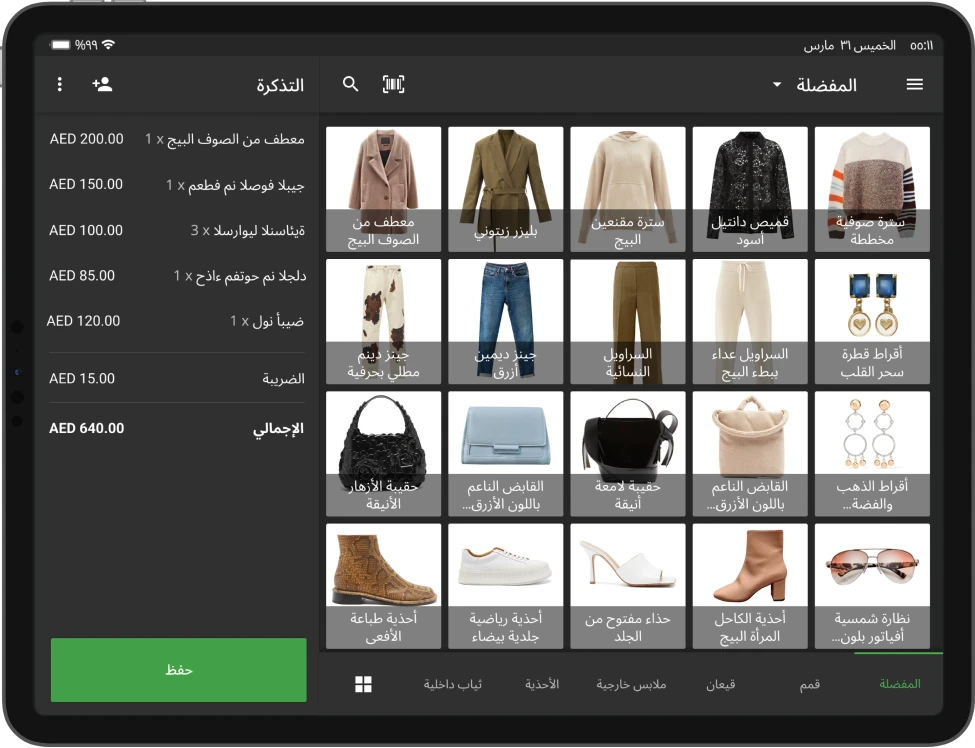Screen dimensions: 975x748
Task: Expand the المفضلة category dropdown arrow
Action: (x=775, y=85)
